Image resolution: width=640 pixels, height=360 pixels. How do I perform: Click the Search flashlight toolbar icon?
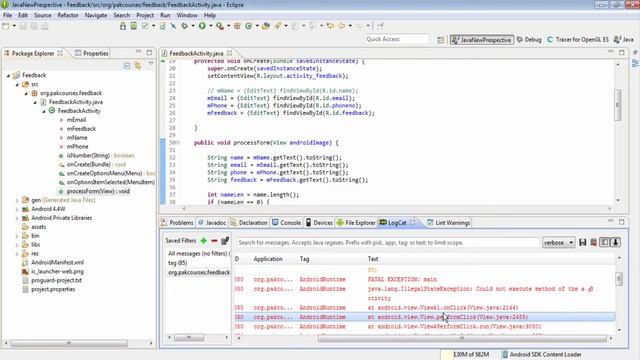278,26
